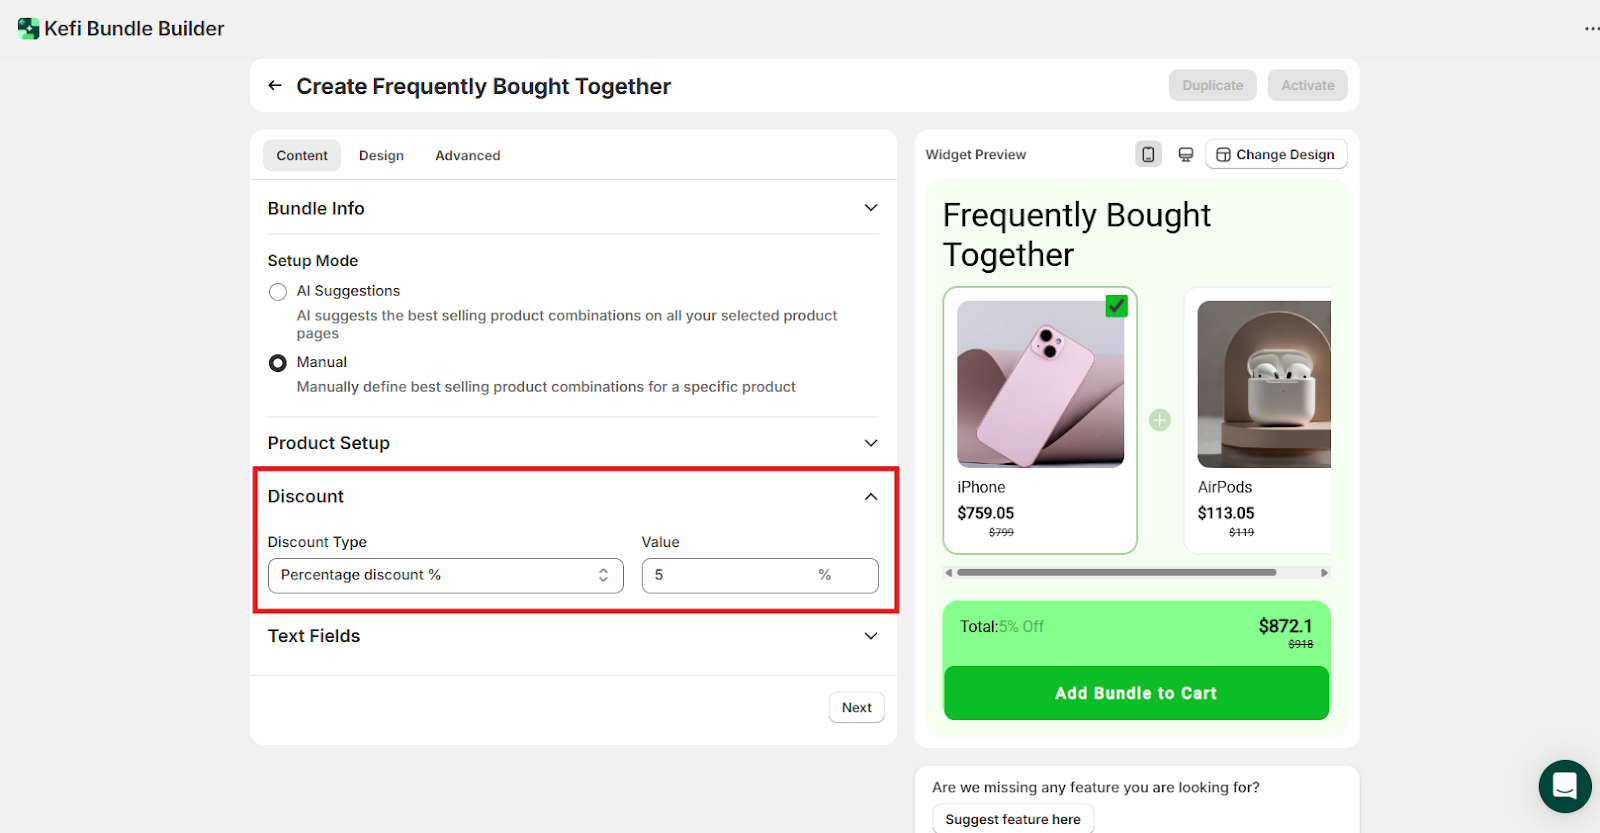This screenshot has height=833, width=1600.
Task: Click the green plus icon between products
Action: tap(1160, 420)
